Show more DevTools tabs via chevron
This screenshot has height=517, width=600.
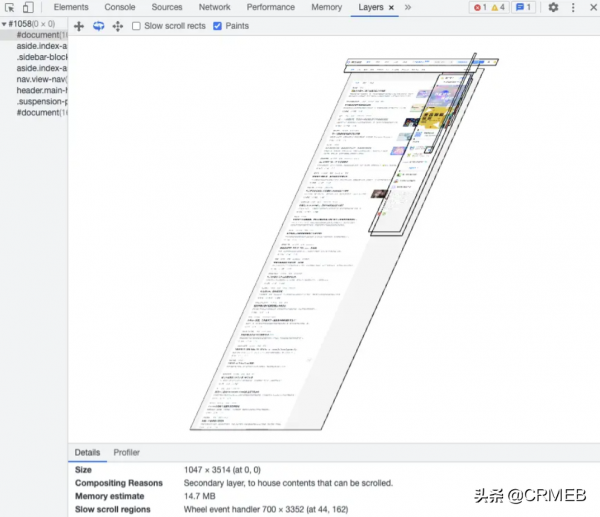(408, 8)
